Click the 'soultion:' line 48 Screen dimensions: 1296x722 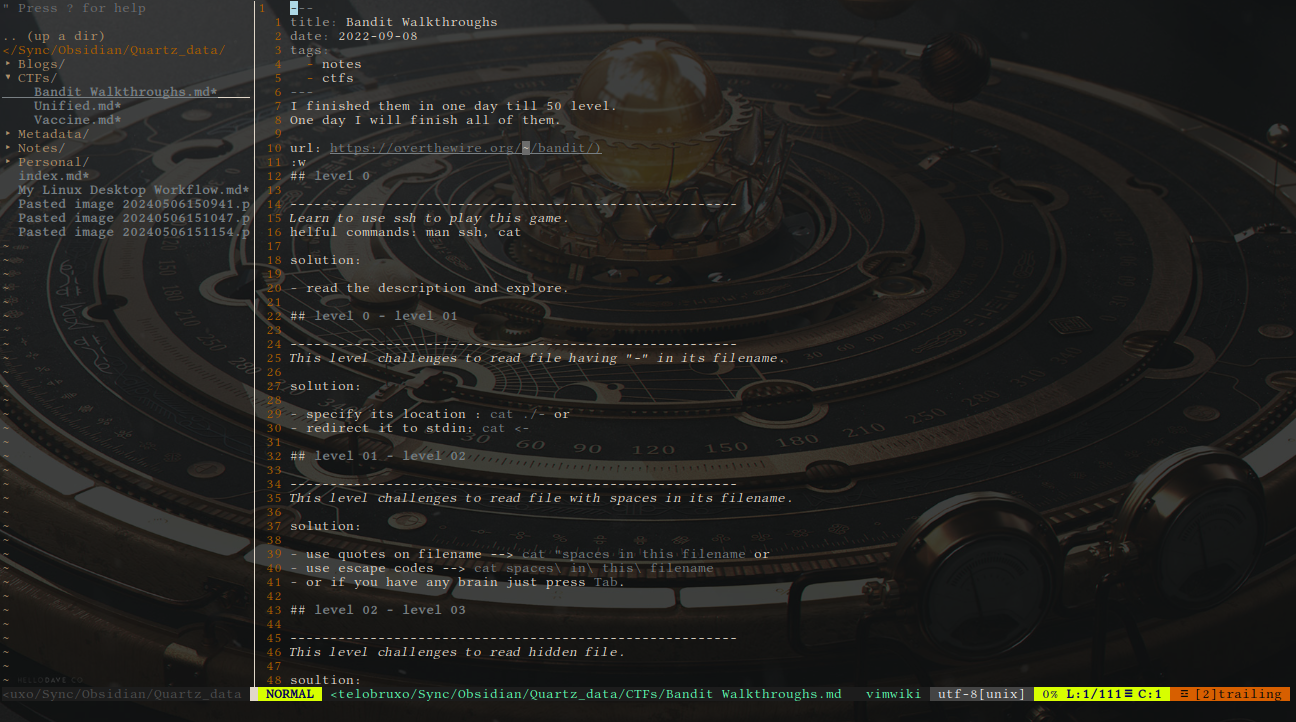click(326, 680)
